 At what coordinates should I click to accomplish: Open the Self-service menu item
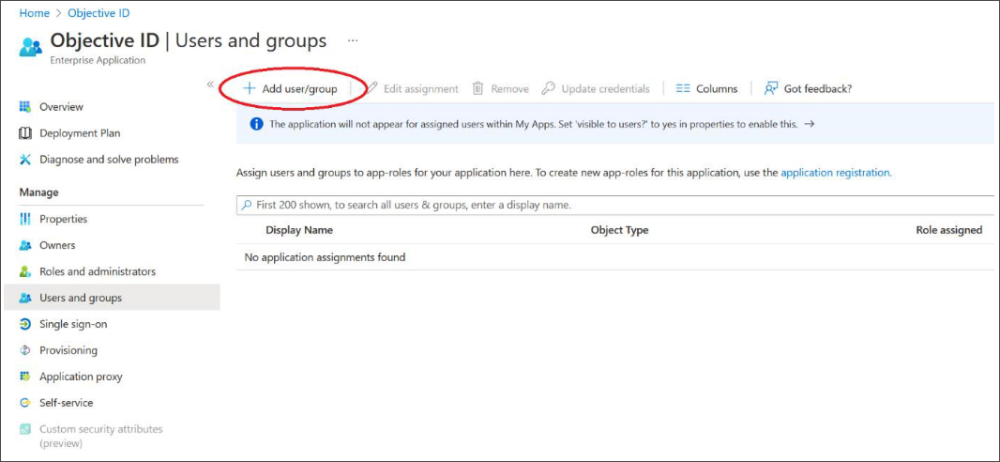tap(66, 403)
